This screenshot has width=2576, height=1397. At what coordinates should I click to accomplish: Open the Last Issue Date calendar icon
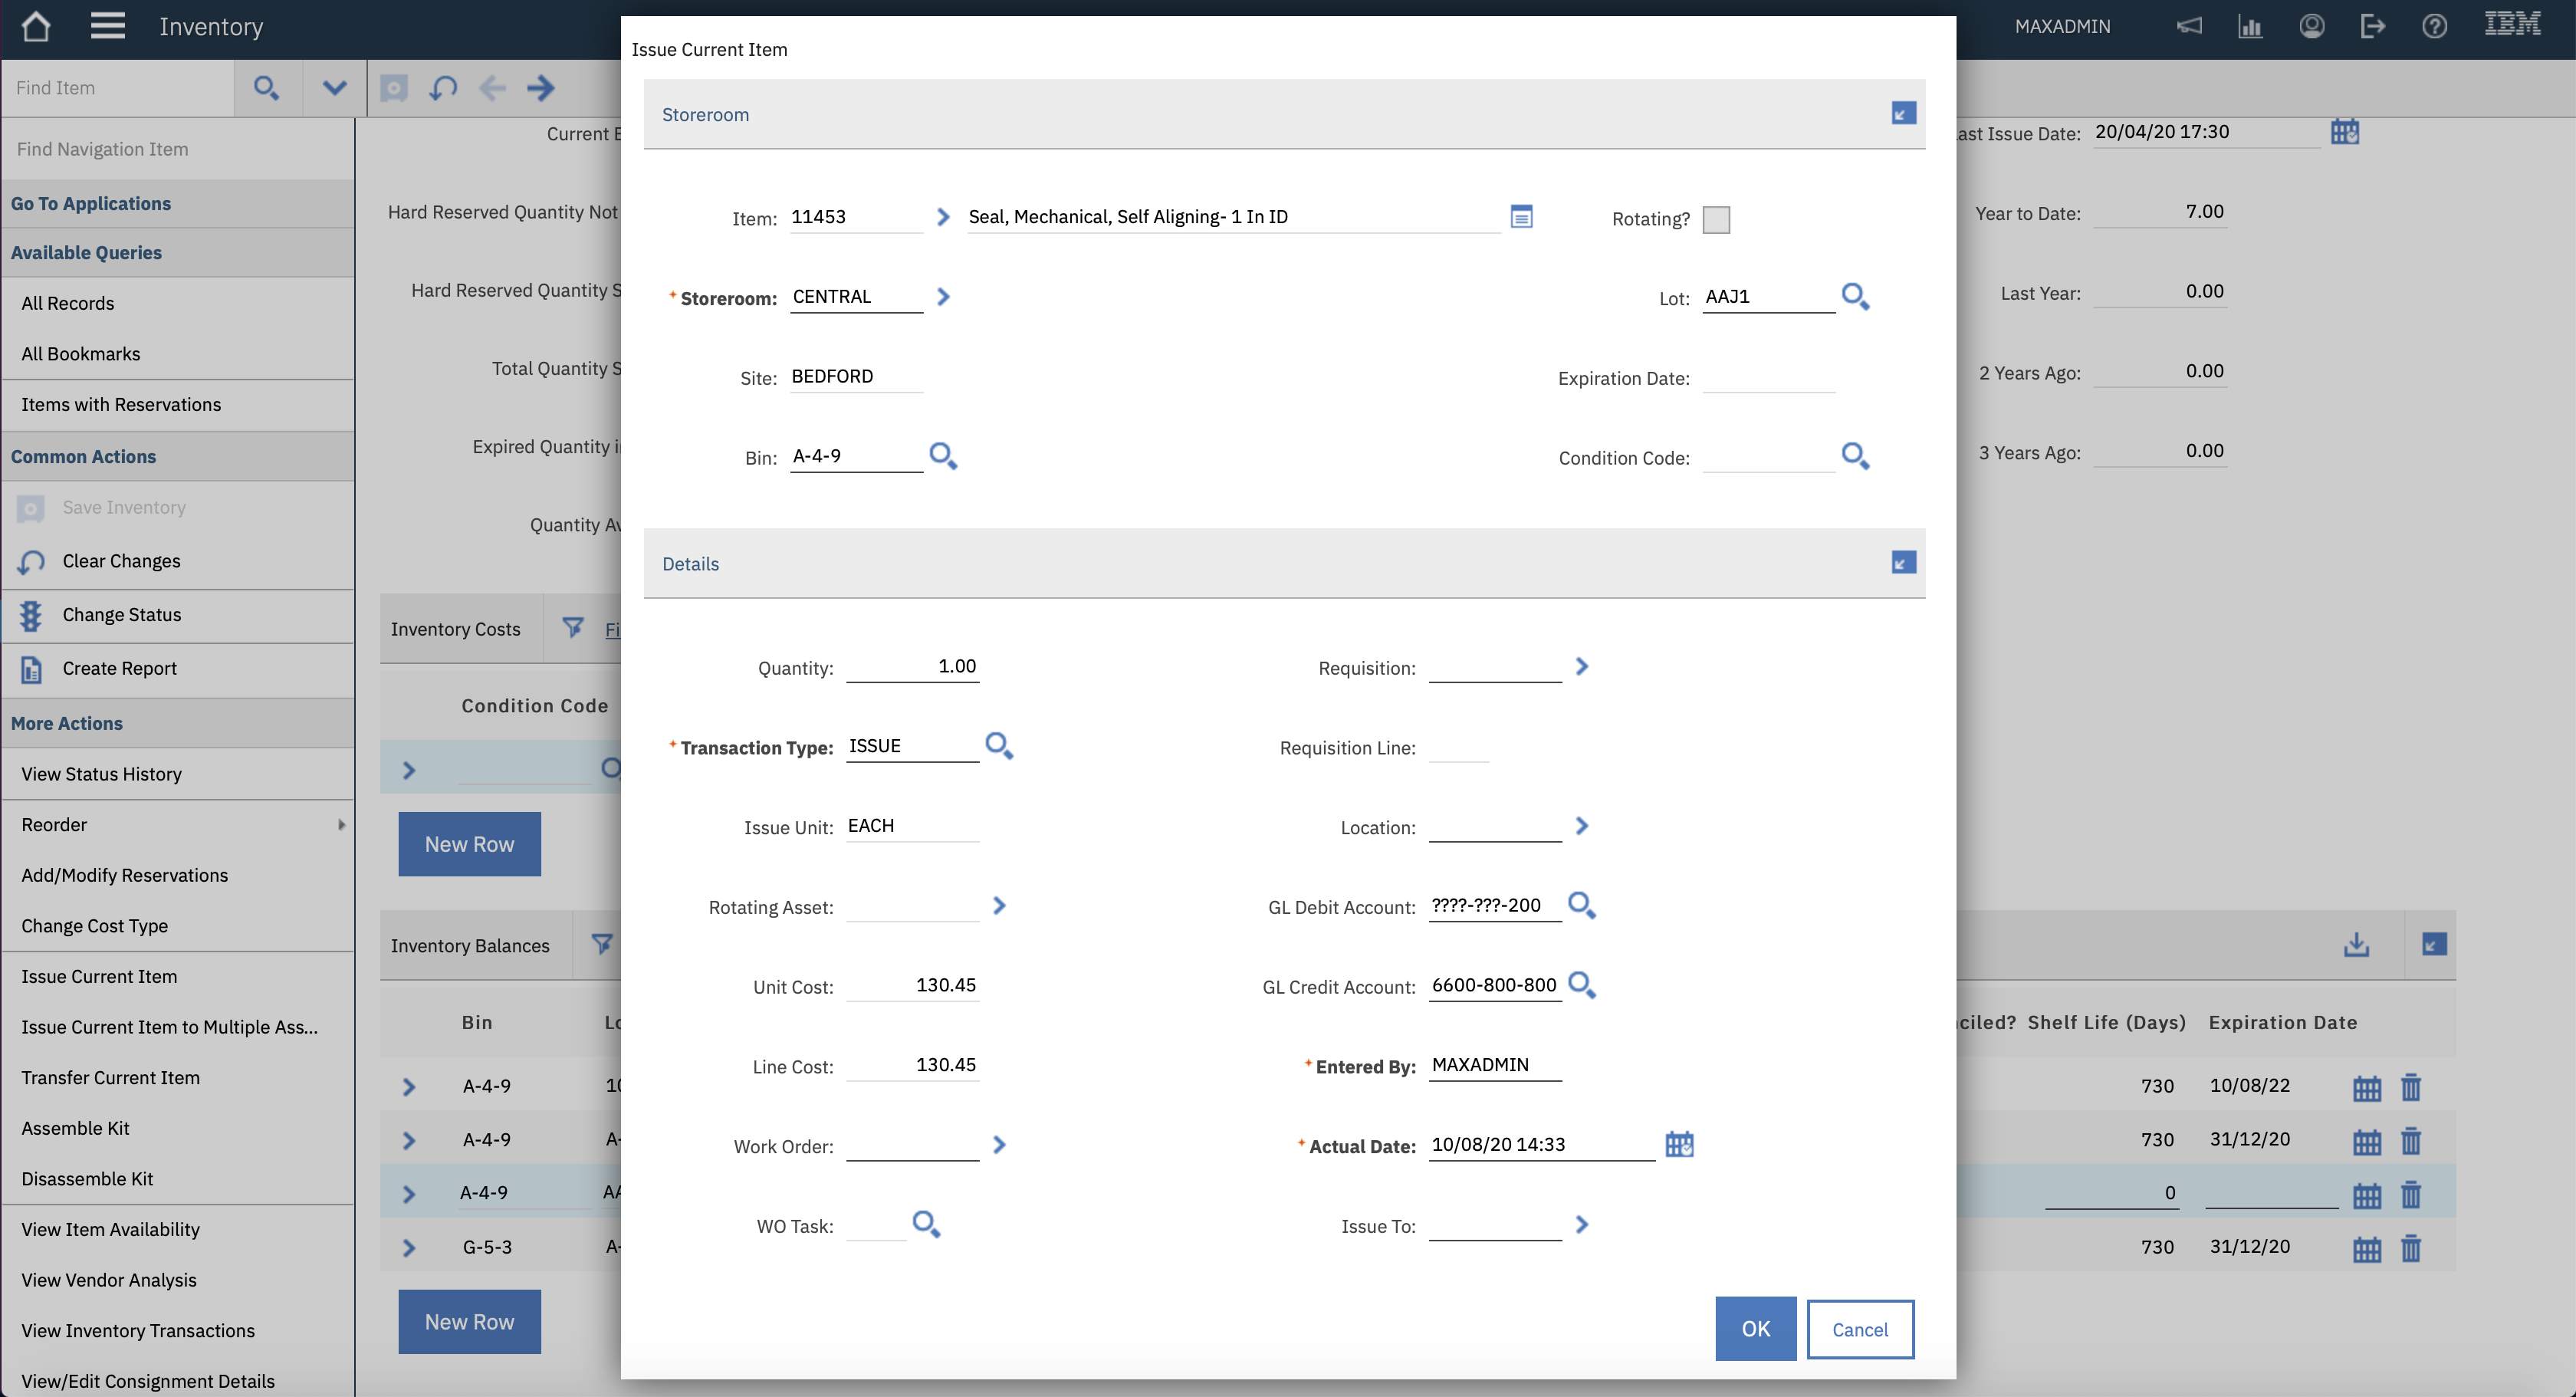pyautogui.click(x=2345, y=131)
